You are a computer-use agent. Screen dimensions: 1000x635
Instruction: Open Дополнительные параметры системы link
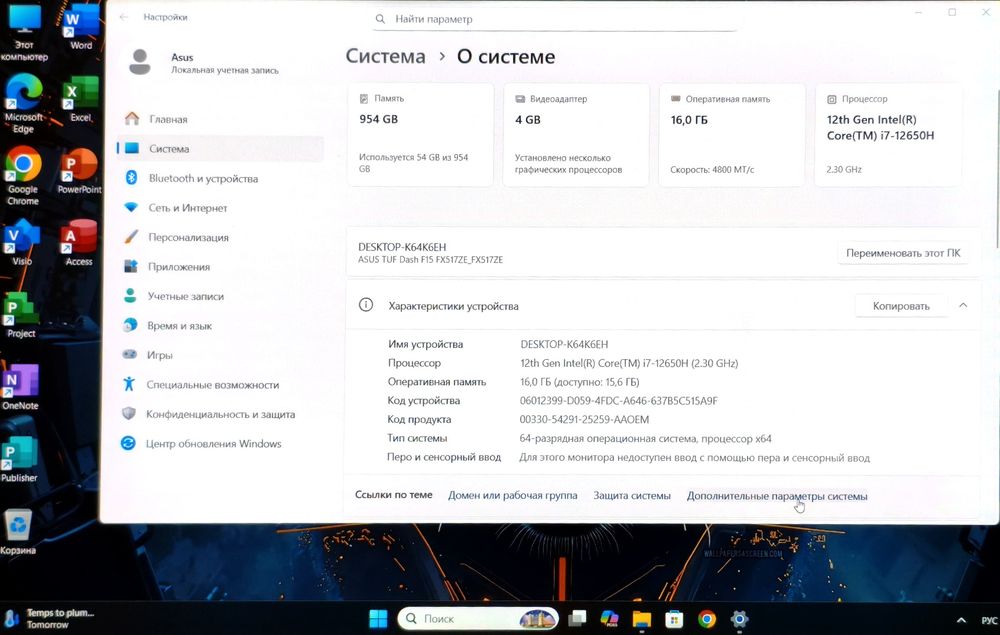(x=777, y=496)
